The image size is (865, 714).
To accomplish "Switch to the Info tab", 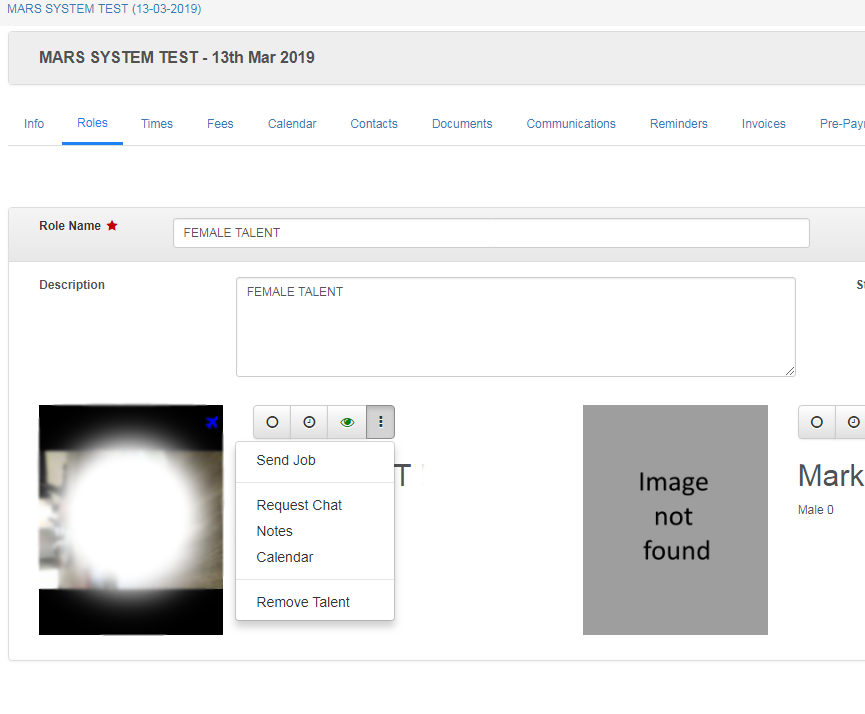I will (x=34, y=124).
